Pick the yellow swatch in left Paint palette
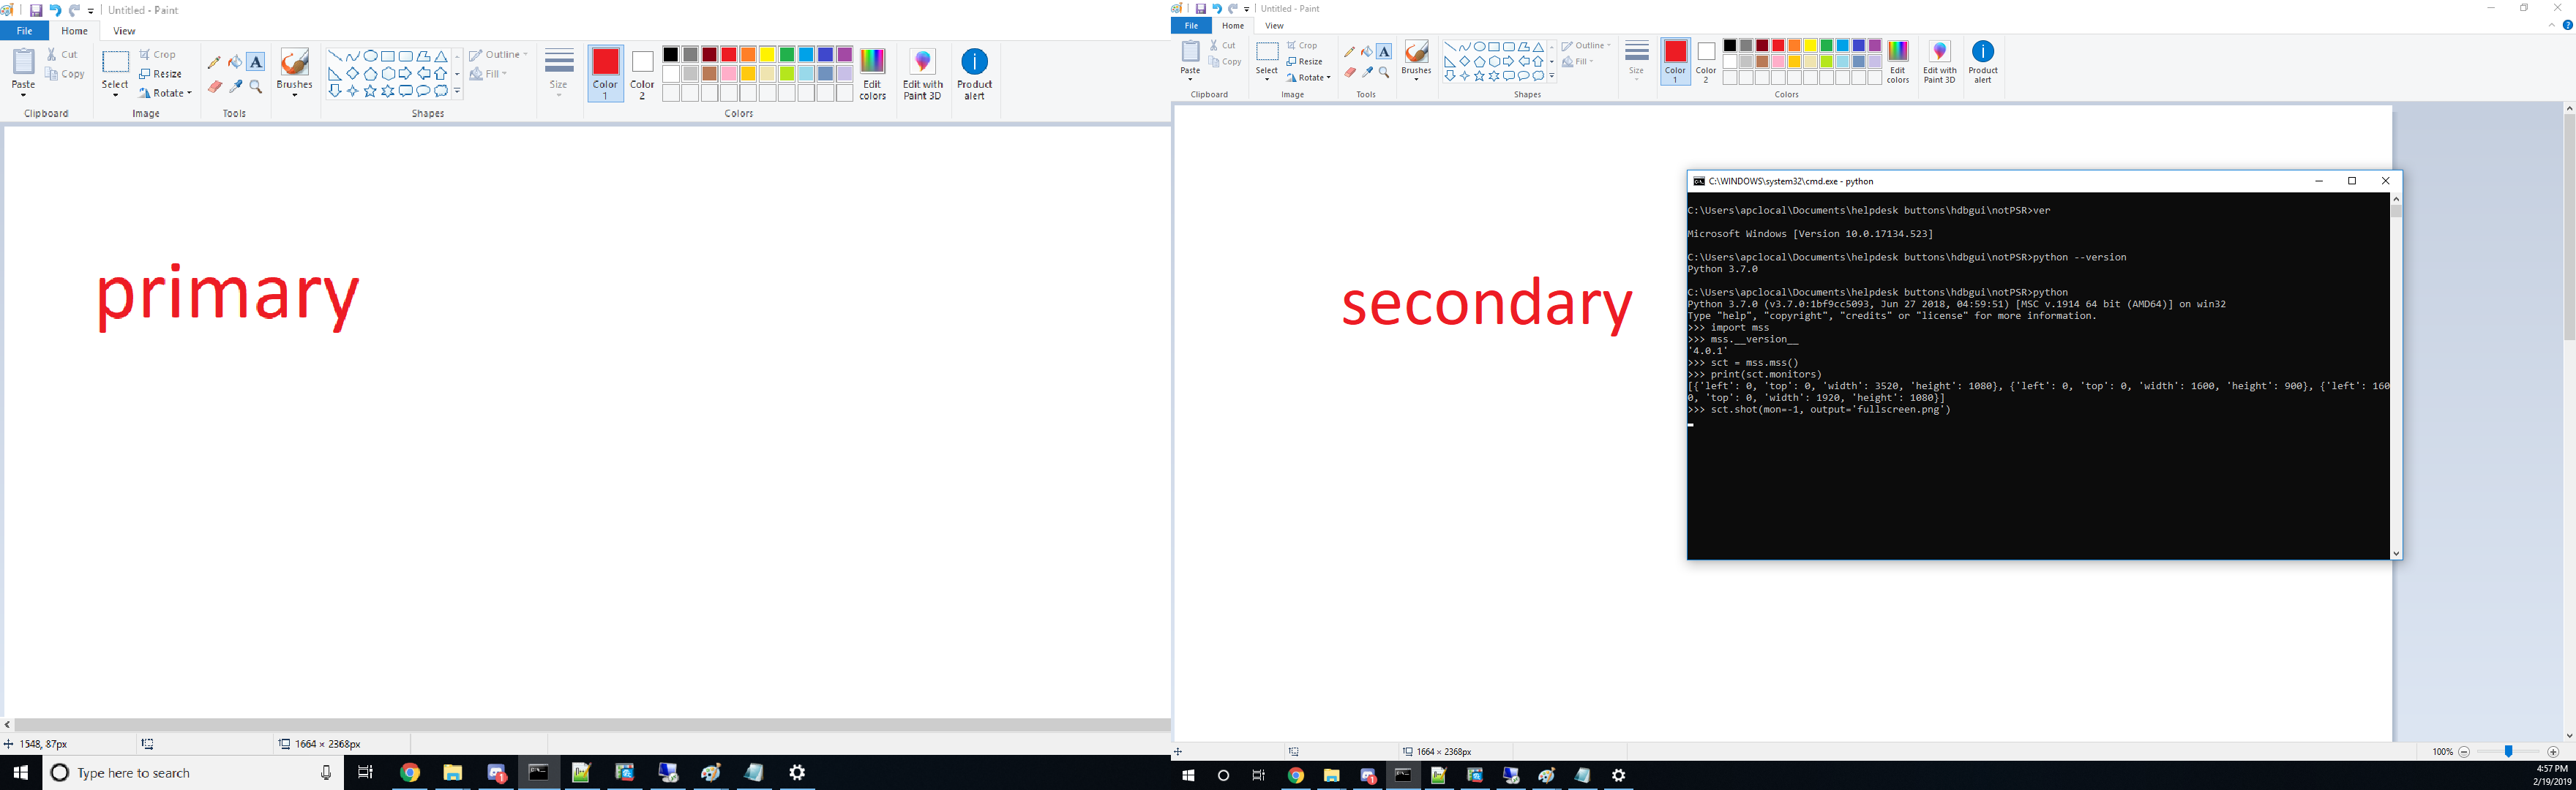This screenshot has width=2576, height=790. pyautogui.click(x=767, y=55)
